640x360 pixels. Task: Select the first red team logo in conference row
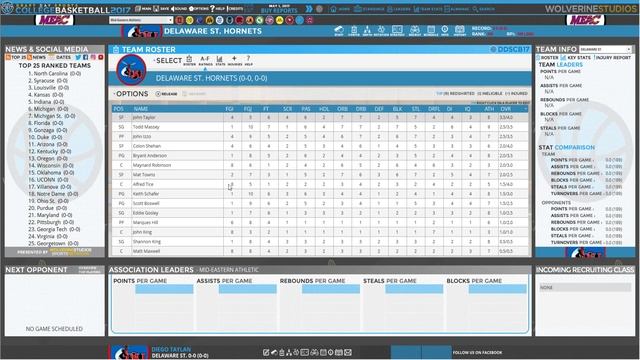tap(179, 20)
